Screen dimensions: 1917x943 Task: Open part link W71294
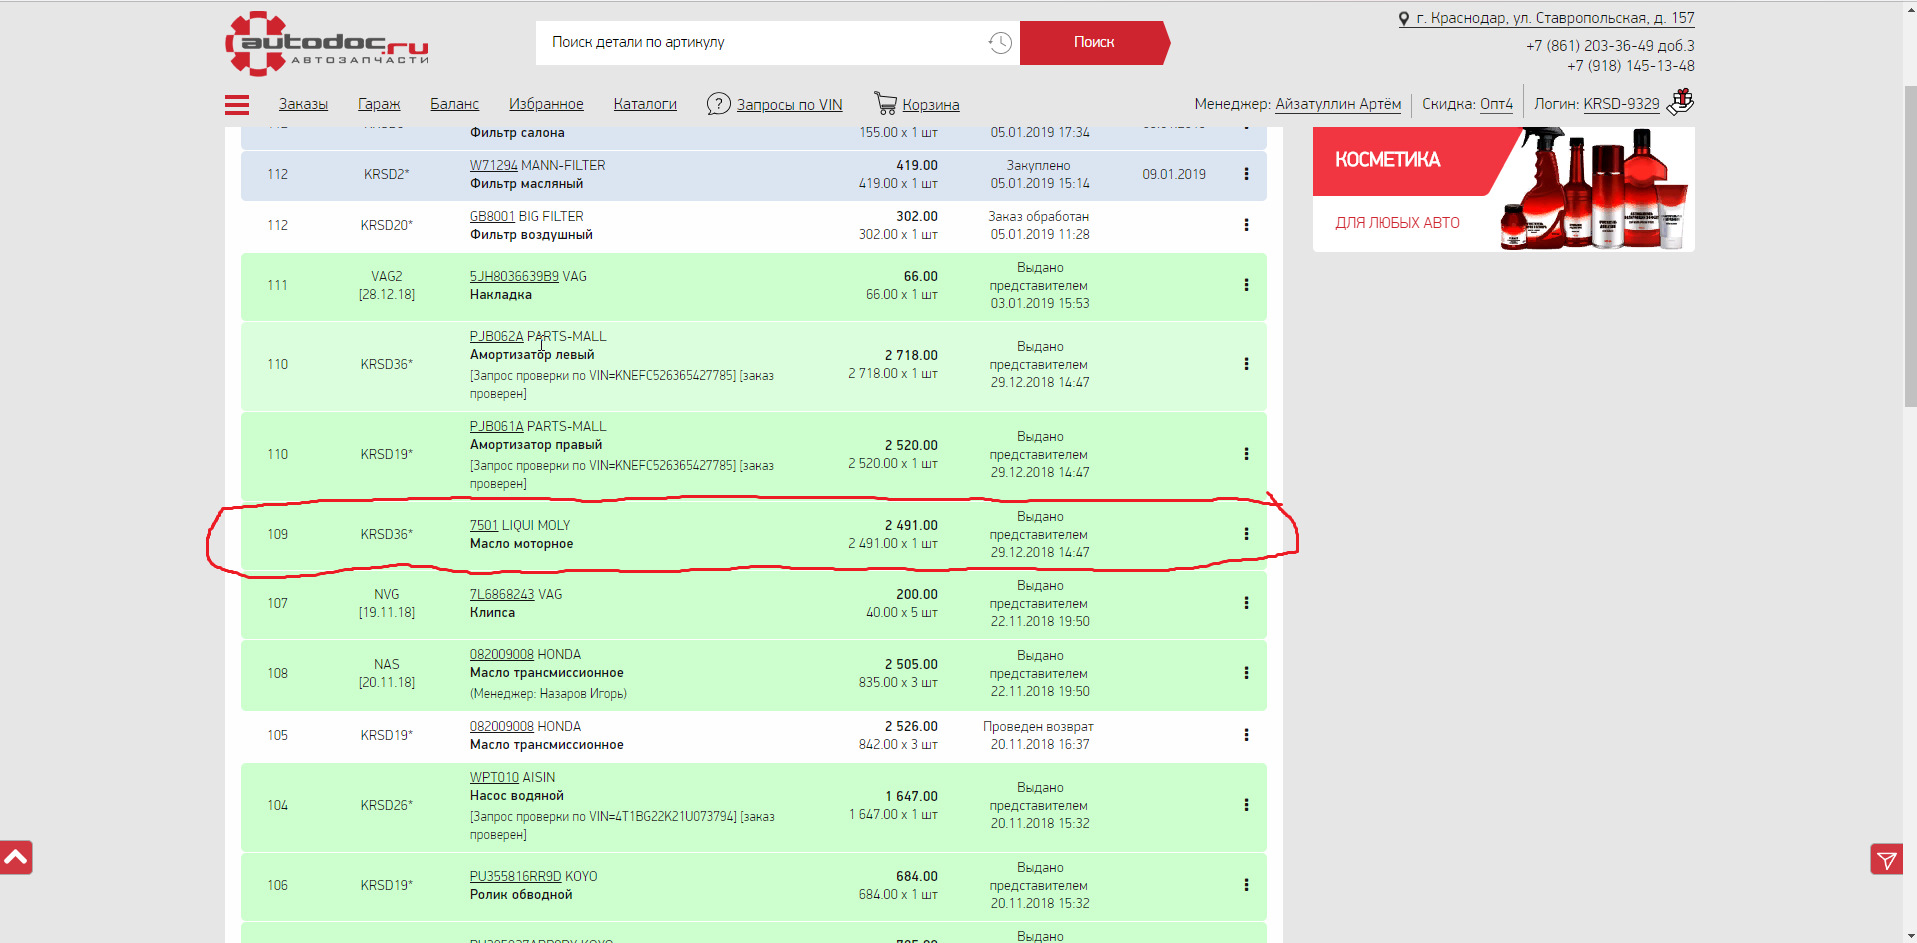[x=493, y=166]
